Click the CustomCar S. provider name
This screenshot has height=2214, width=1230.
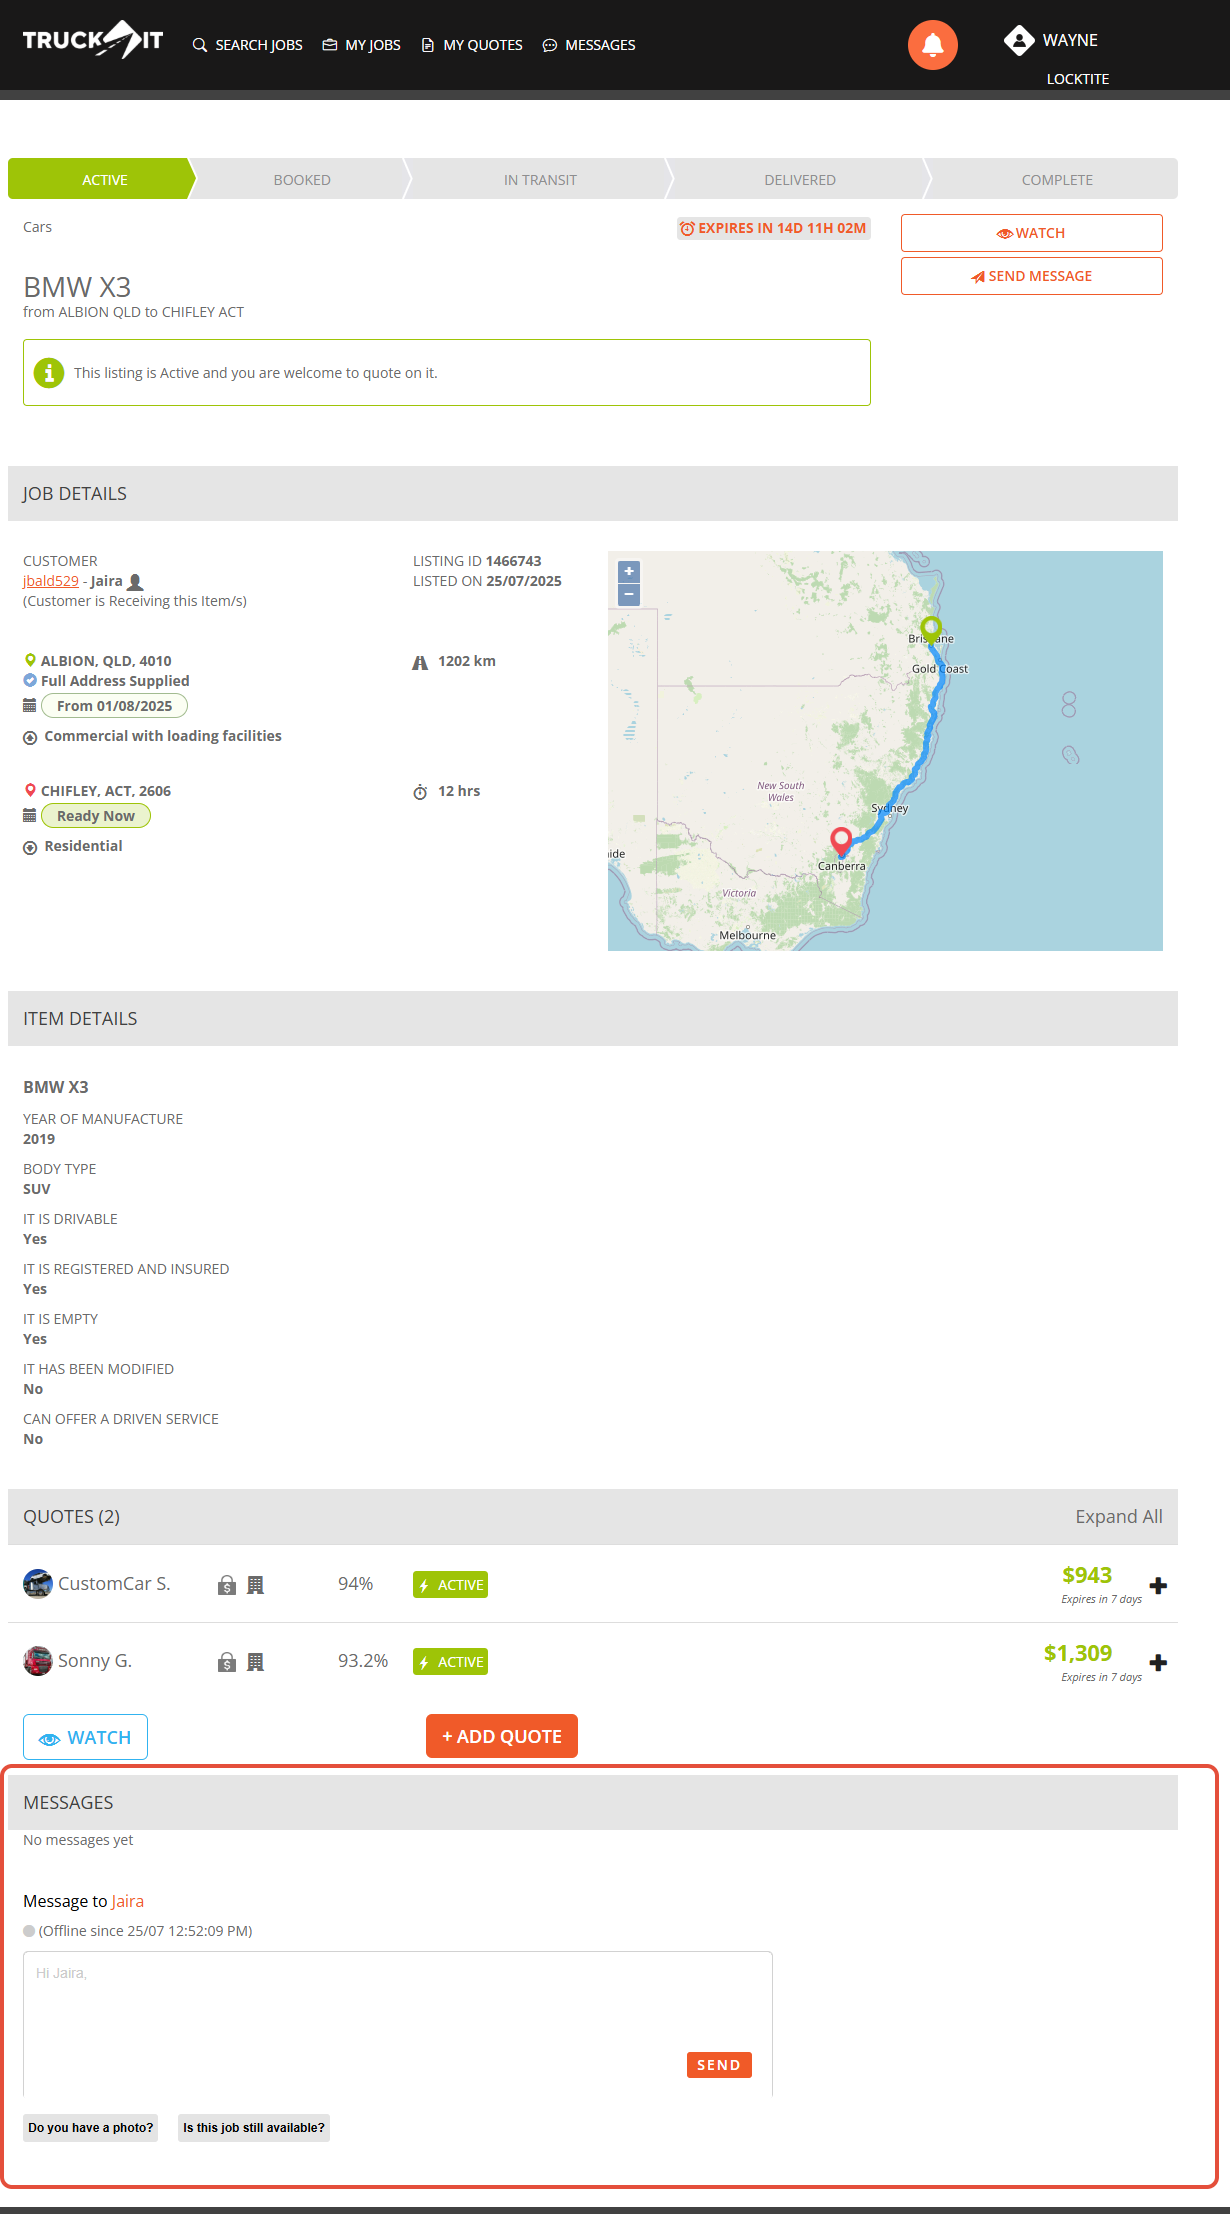pos(114,1584)
